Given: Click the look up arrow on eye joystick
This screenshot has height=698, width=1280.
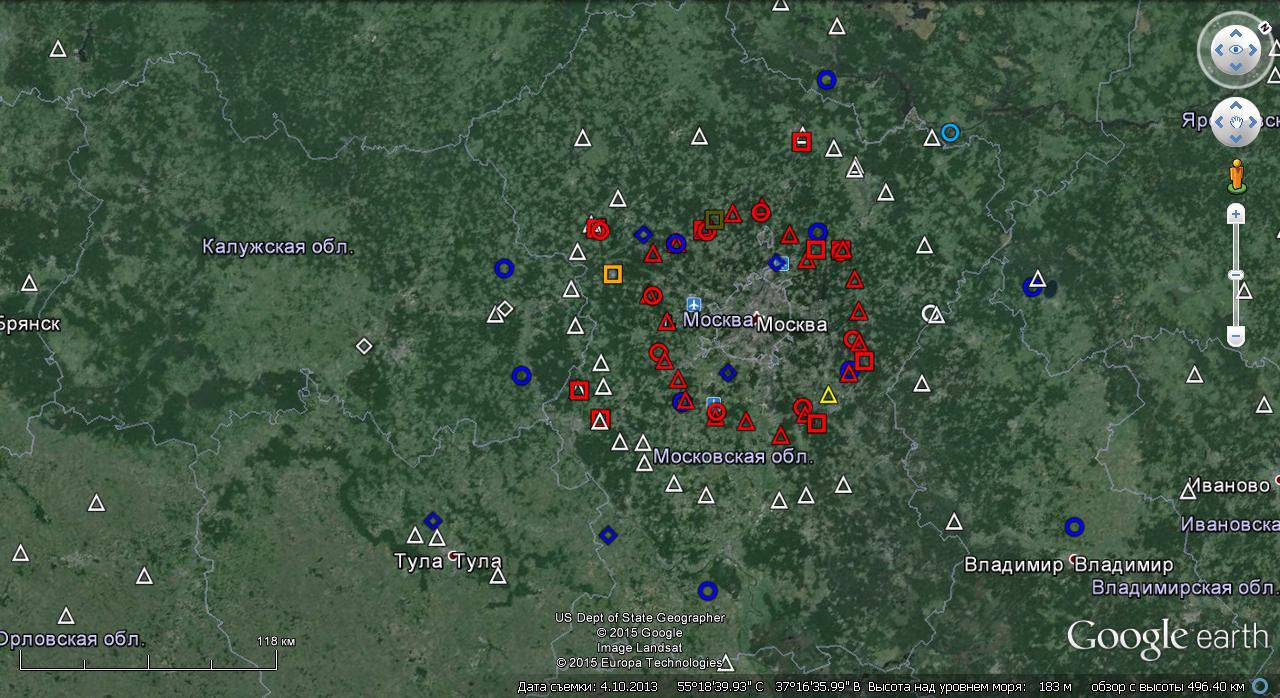Looking at the screenshot, I should (x=1236, y=31).
